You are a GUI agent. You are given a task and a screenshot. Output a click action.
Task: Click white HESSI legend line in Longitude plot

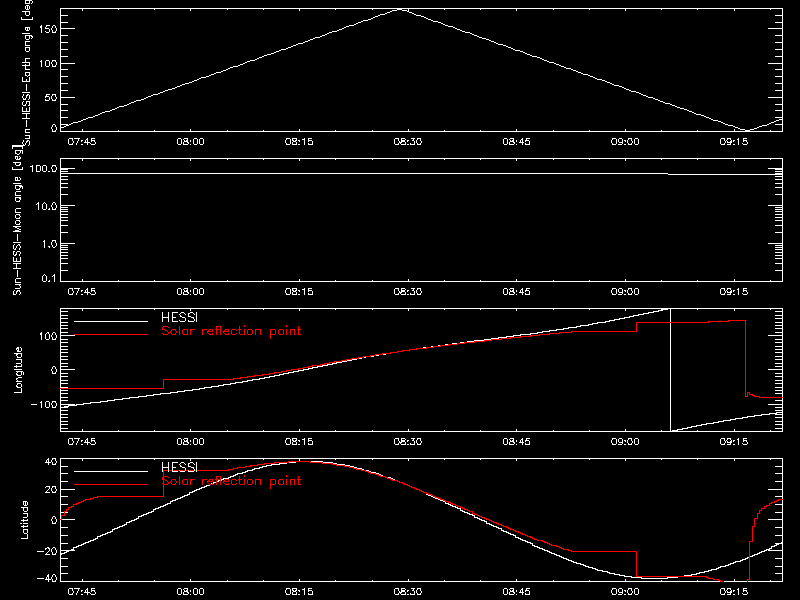point(111,321)
